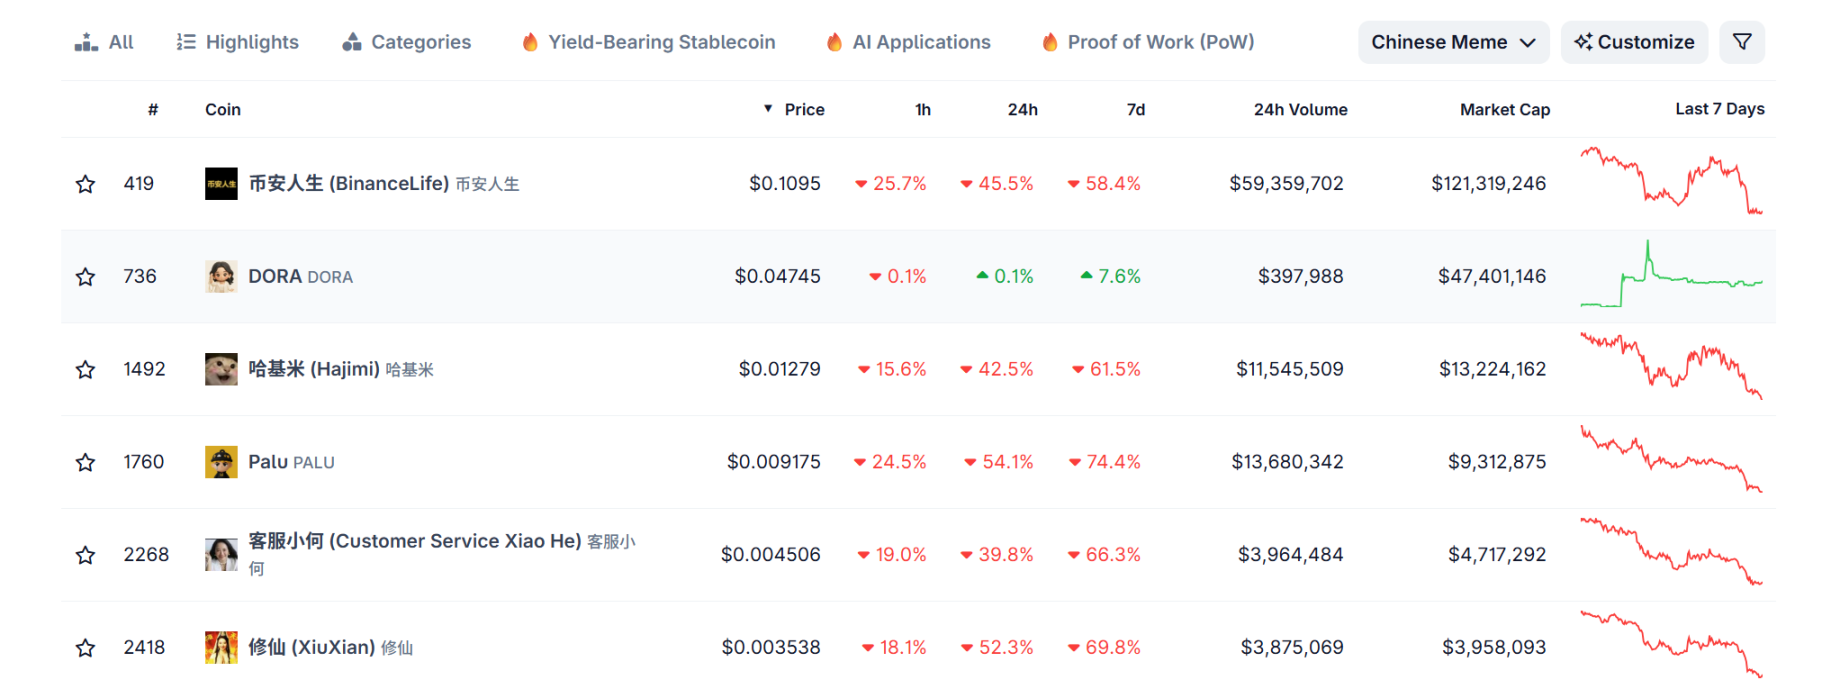This screenshot has width=1840, height=689.
Task: Click the XiuXian coin logo
Action: coord(221,647)
